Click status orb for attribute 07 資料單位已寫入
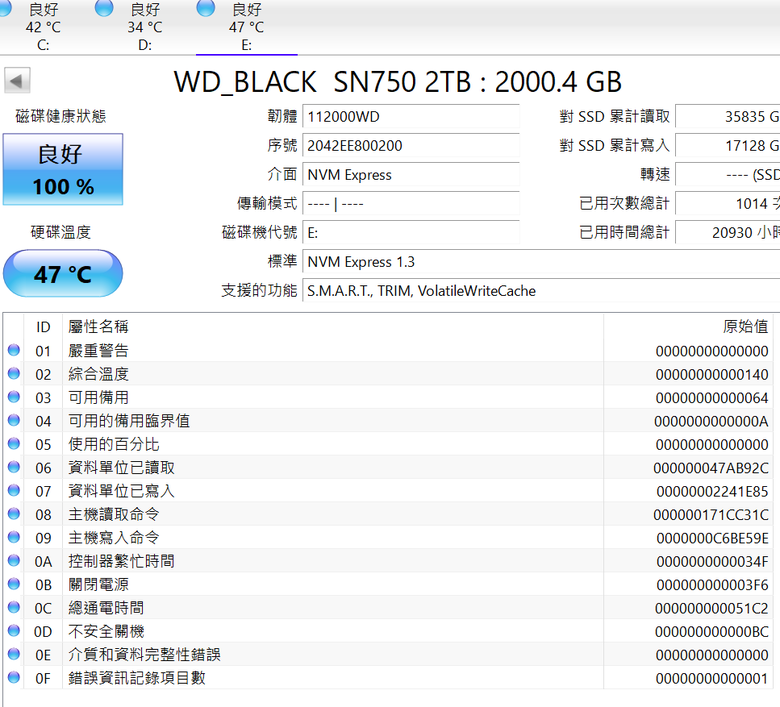Image resolution: width=780 pixels, height=707 pixels. [14, 491]
